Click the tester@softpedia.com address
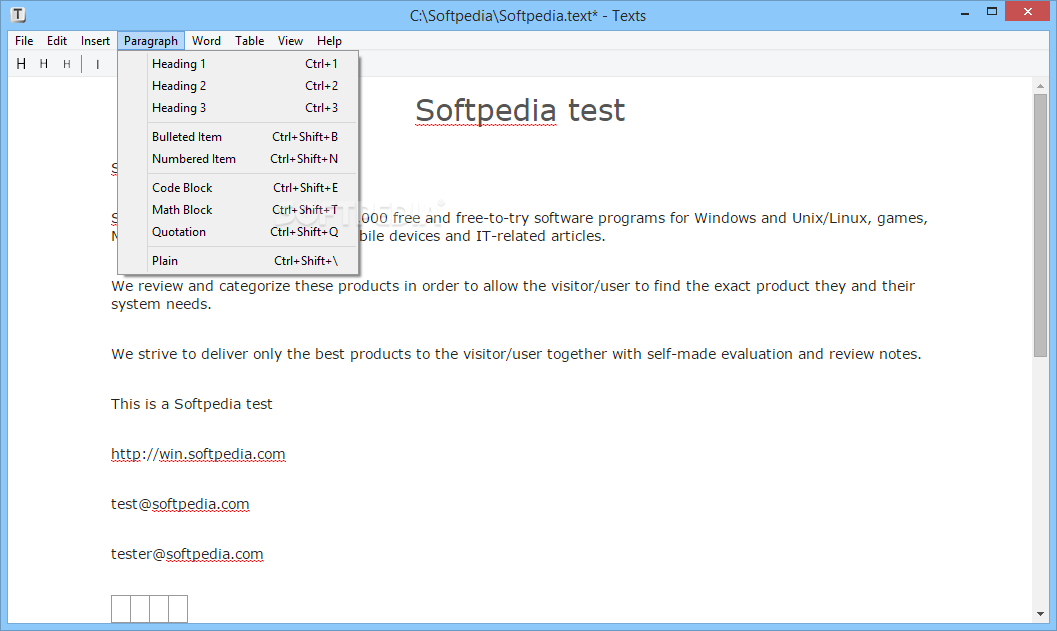1057x631 pixels. point(187,554)
